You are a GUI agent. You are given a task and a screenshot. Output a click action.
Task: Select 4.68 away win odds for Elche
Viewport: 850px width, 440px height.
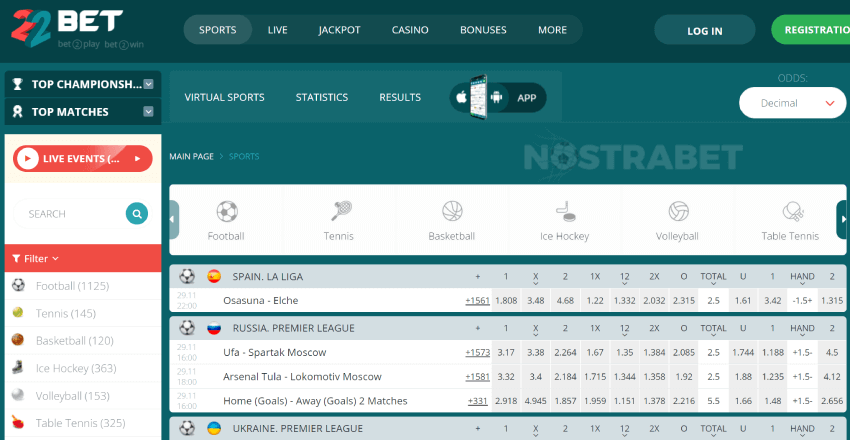(x=565, y=300)
